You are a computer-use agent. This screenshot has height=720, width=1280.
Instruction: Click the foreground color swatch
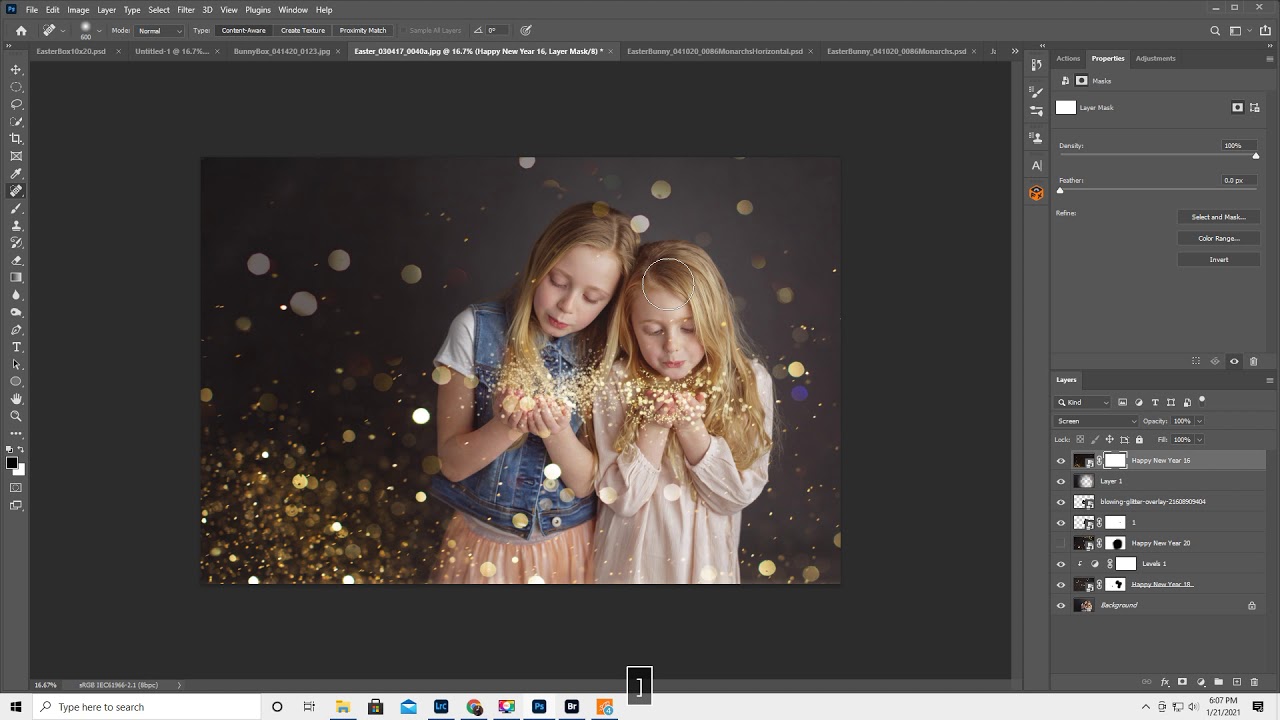coord(12,463)
